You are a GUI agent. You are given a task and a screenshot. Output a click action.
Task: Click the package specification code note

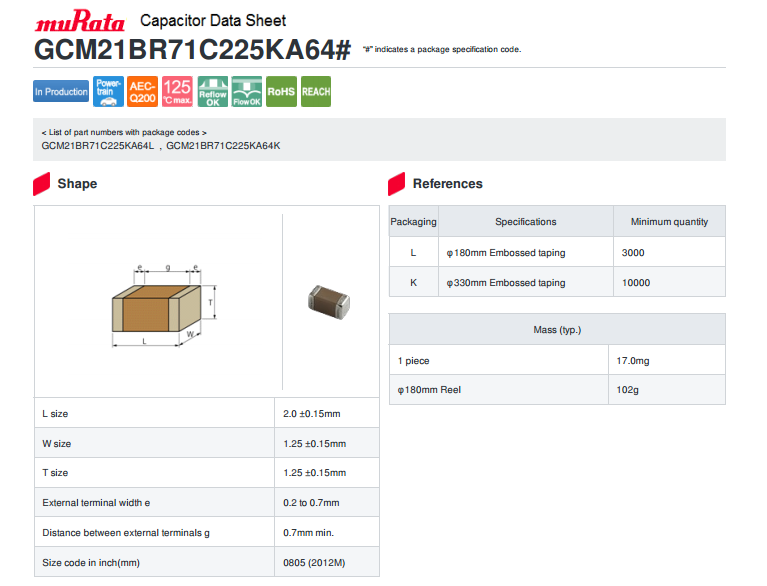pyautogui.click(x=442, y=49)
